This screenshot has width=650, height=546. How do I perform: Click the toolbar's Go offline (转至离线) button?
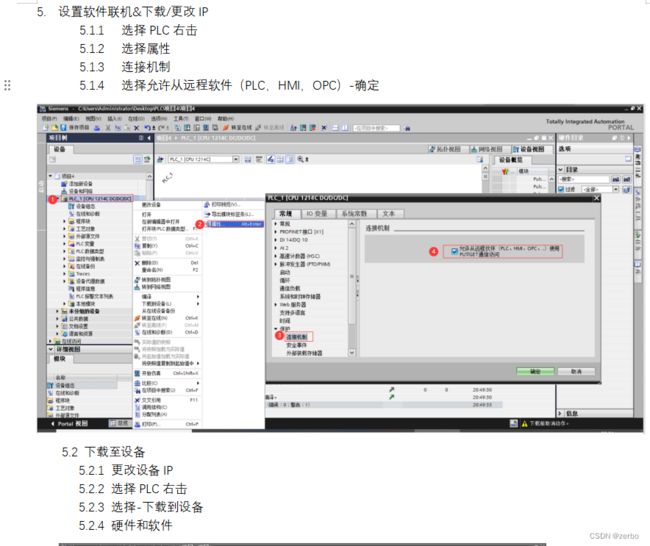click(x=269, y=128)
